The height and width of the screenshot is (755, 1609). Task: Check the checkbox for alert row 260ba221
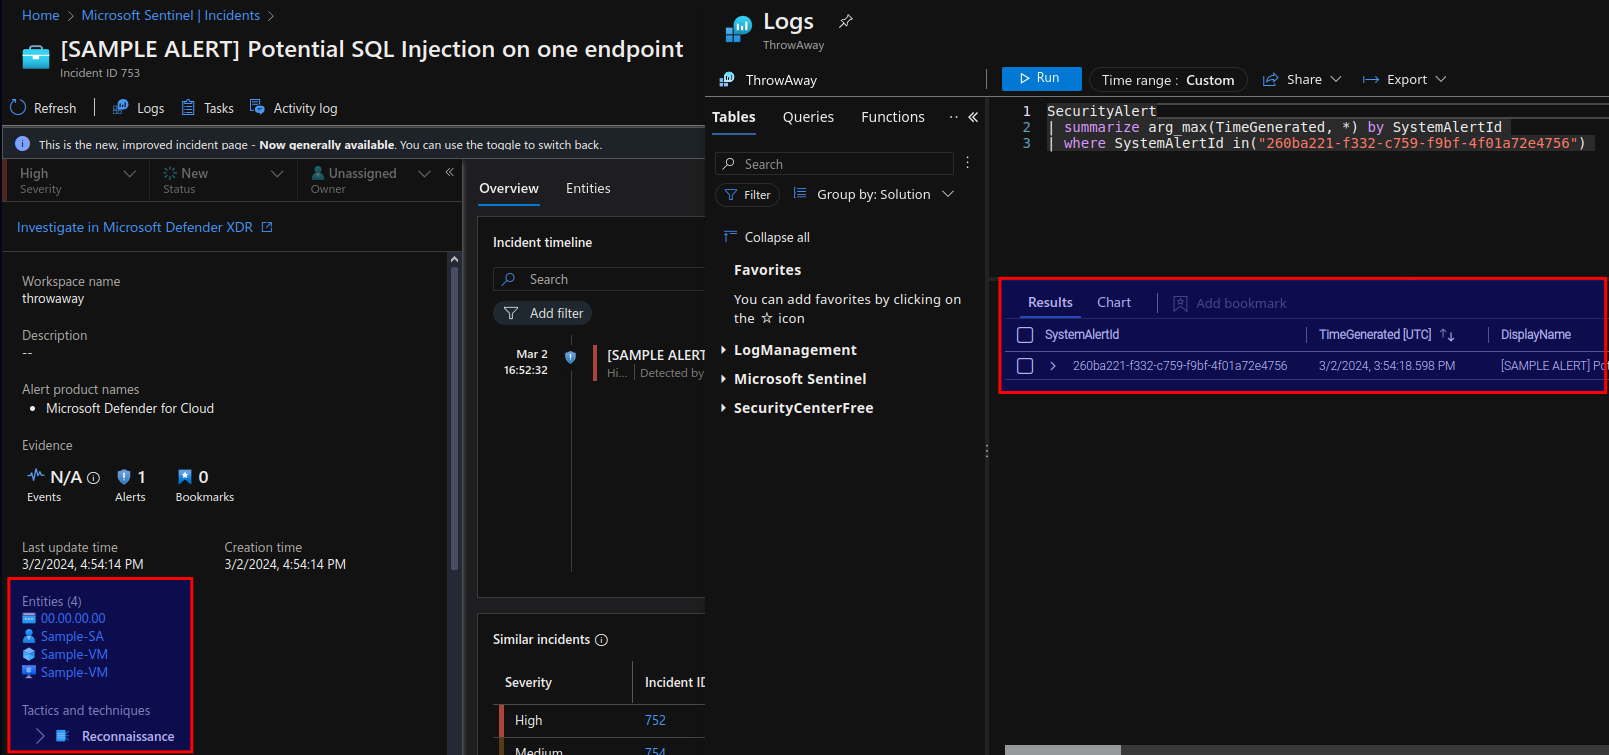click(x=1025, y=366)
